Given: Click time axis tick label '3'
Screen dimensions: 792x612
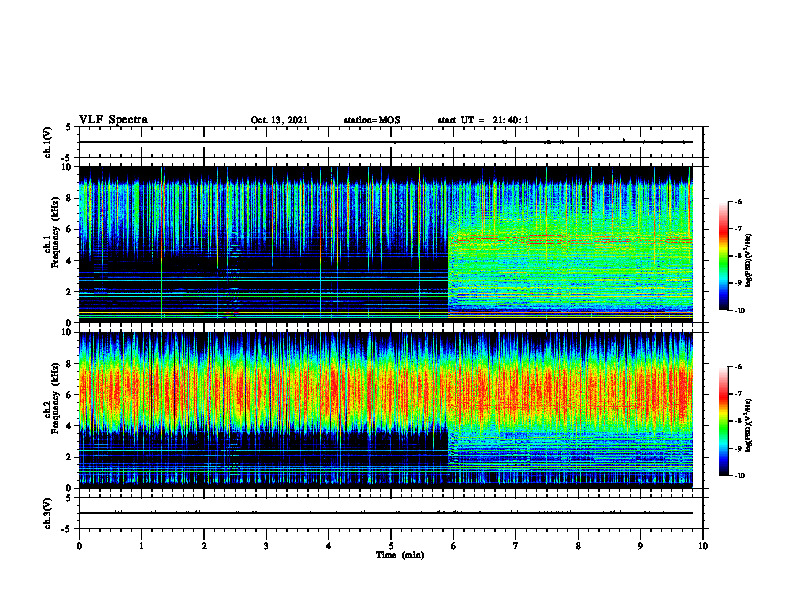Looking at the screenshot, I should coord(266,546).
